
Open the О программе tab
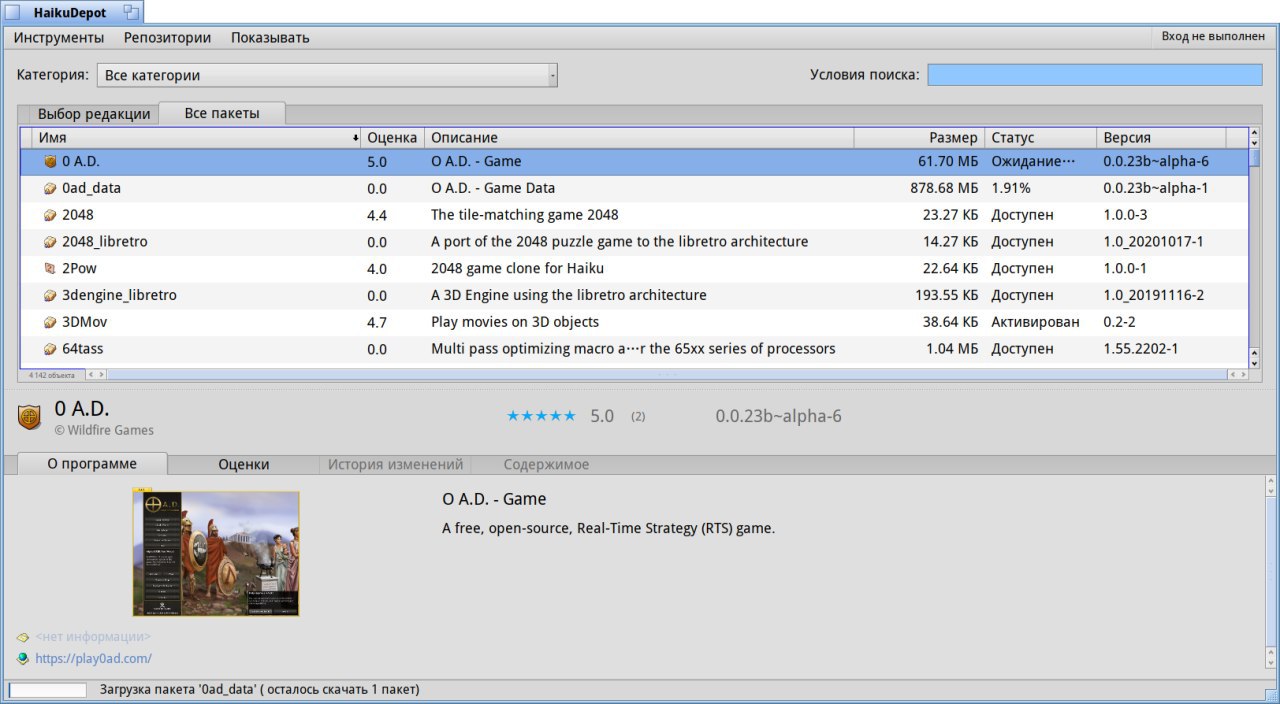pyautogui.click(x=92, y=464)
